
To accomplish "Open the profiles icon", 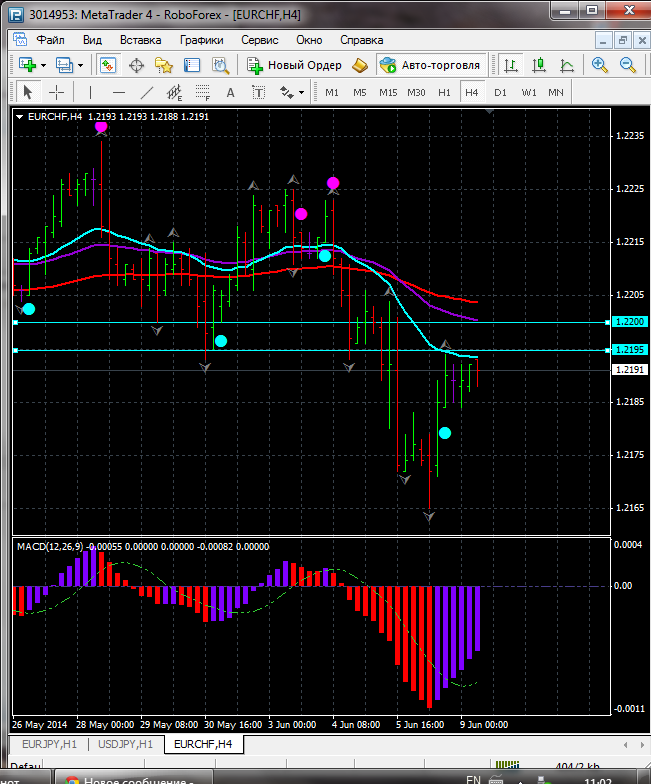I will point(64,65).
